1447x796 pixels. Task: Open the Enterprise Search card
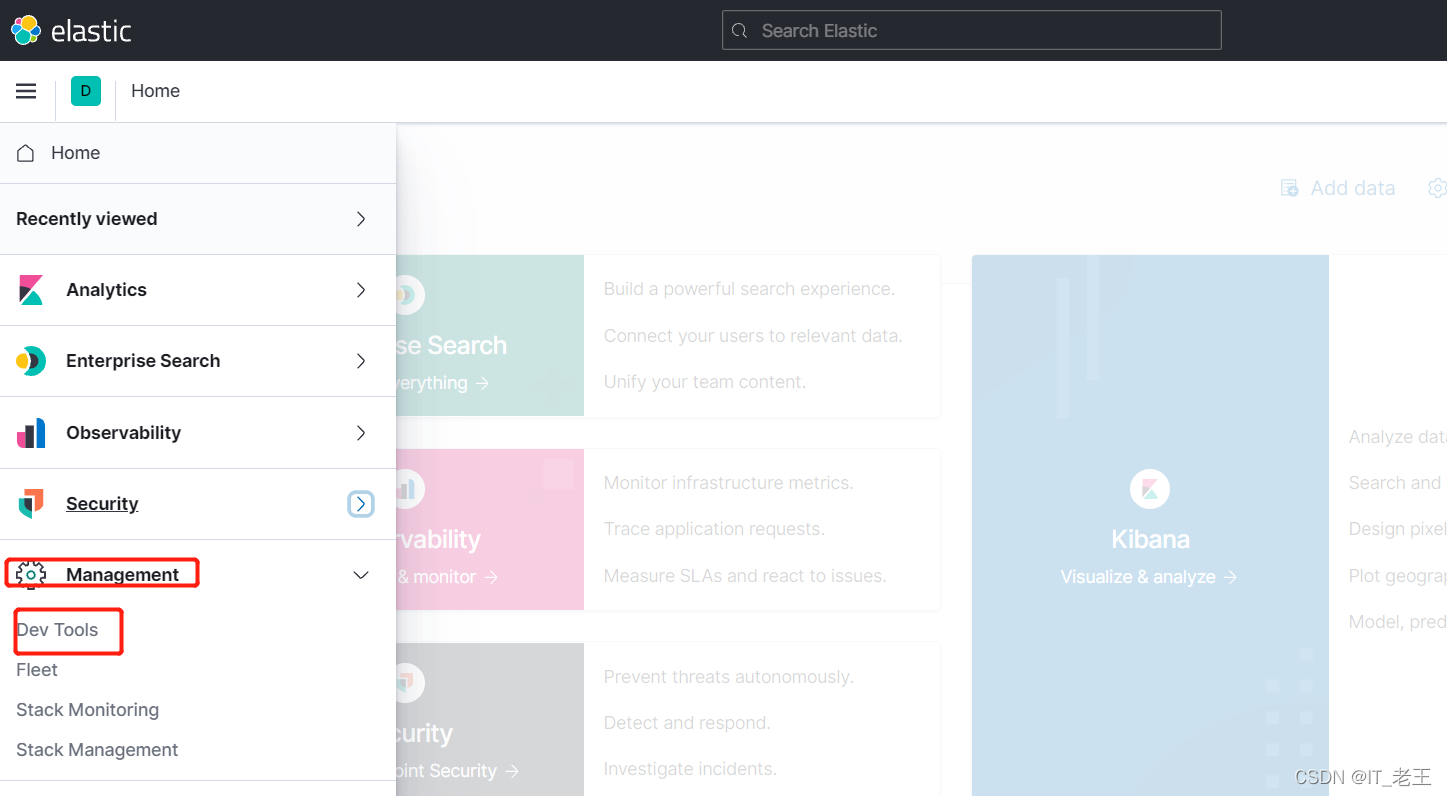(x=667, y=336)
